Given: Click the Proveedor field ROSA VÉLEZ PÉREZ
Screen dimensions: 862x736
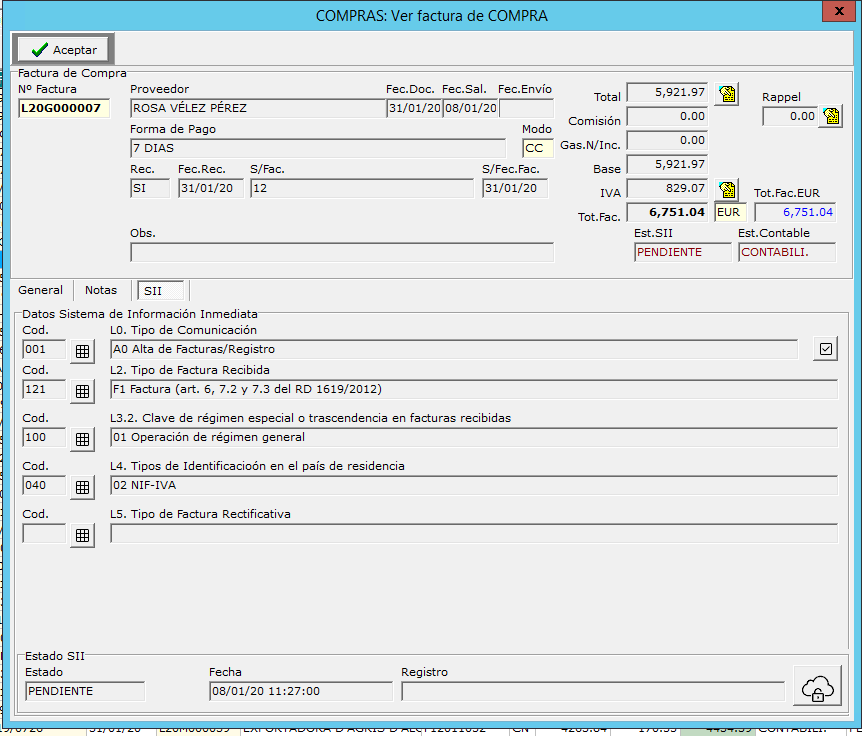Looking at the screenshot, I should (x=258, y=108).
